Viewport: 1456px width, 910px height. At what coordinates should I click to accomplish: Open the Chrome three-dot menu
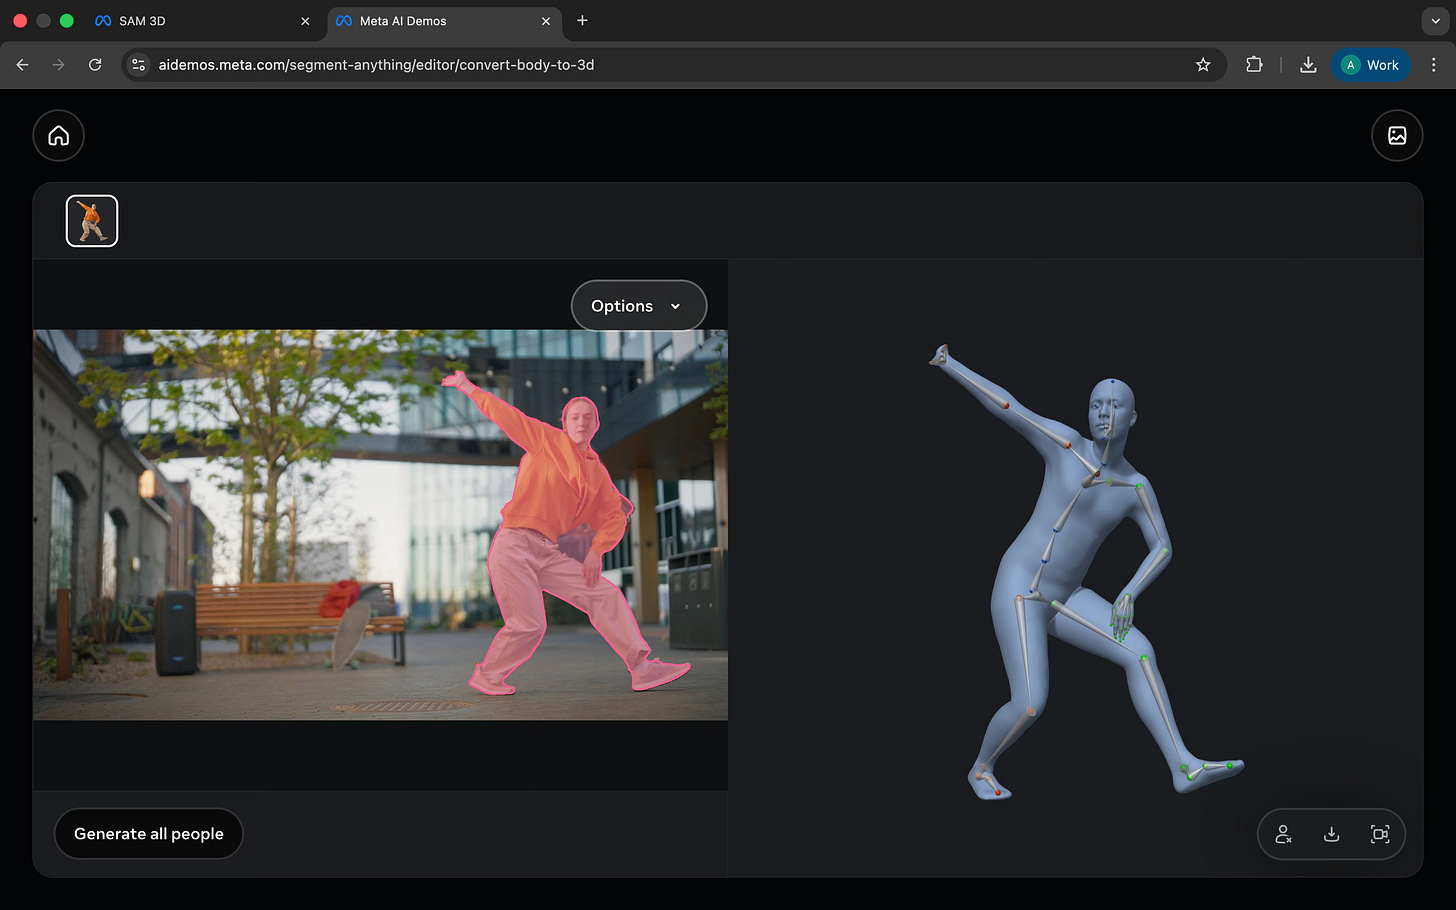pos(1434,65)
